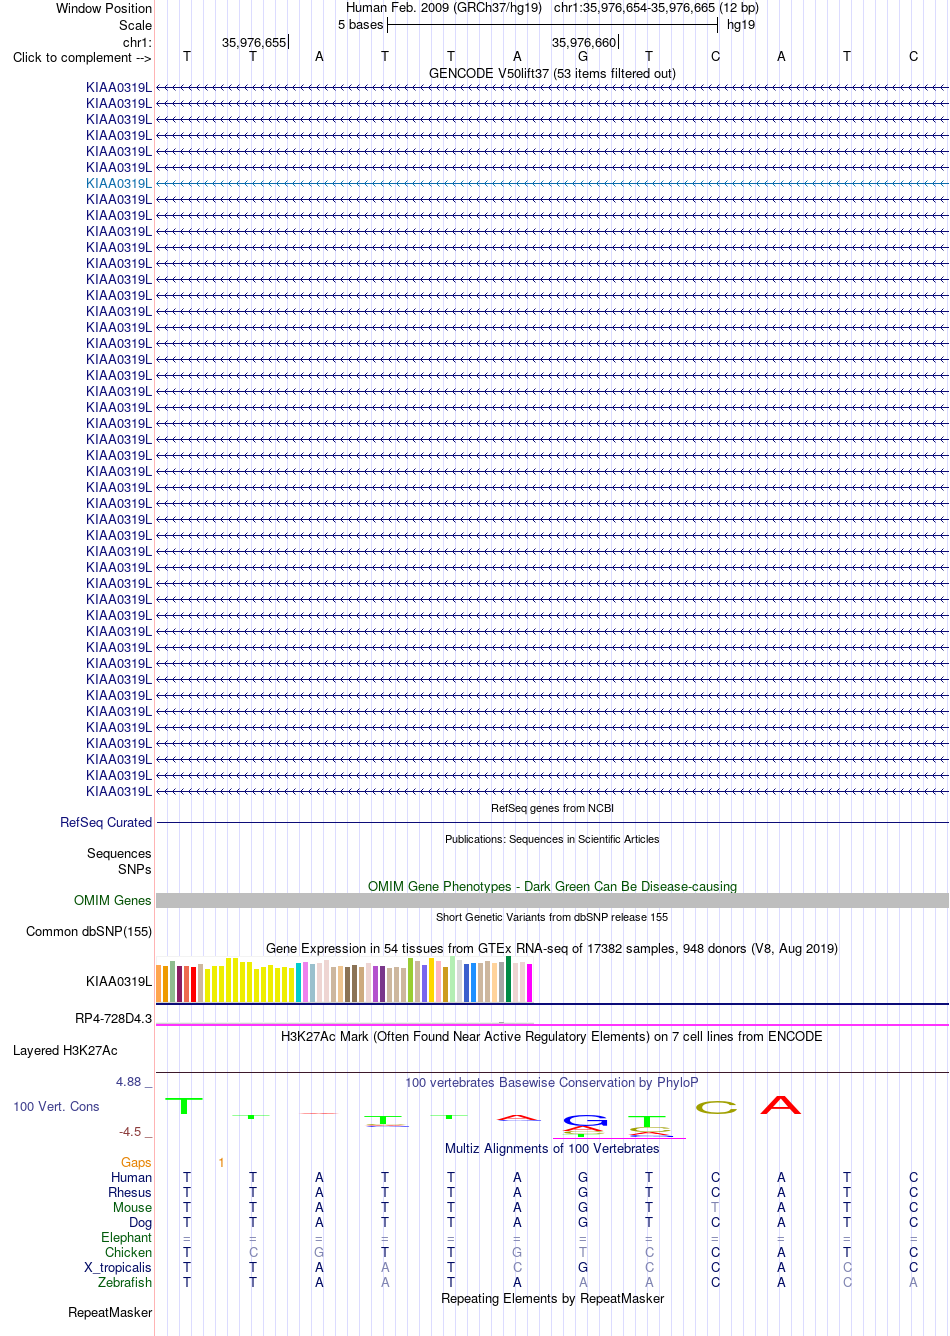Click the "Dog" species label

(x=140, y=1222)
